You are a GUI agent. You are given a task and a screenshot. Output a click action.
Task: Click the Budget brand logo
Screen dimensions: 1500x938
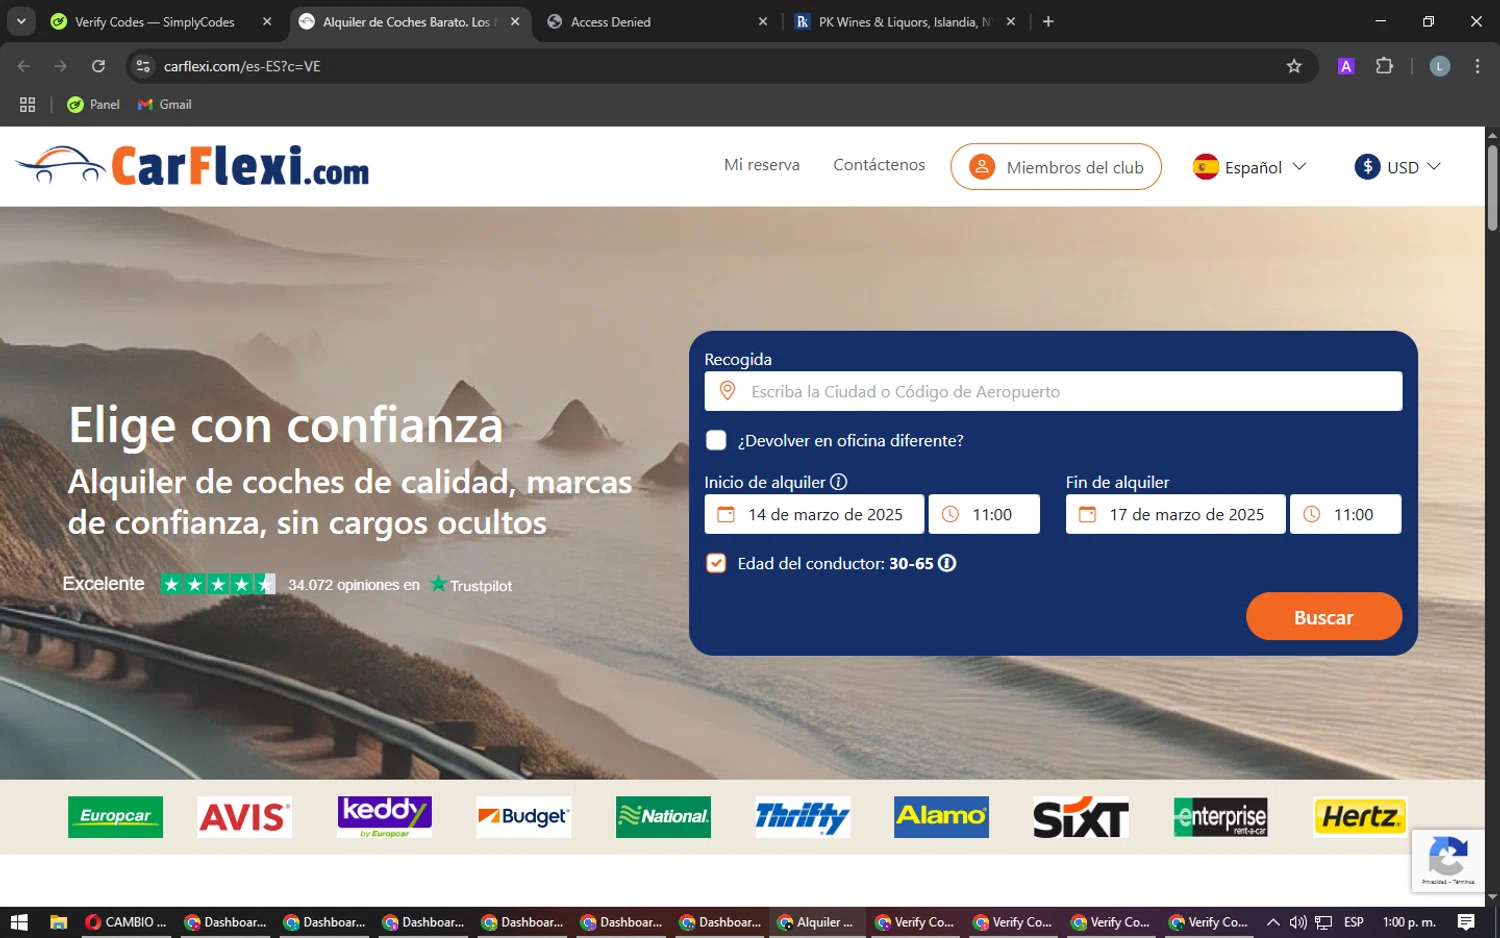click(x=524, y=817)
